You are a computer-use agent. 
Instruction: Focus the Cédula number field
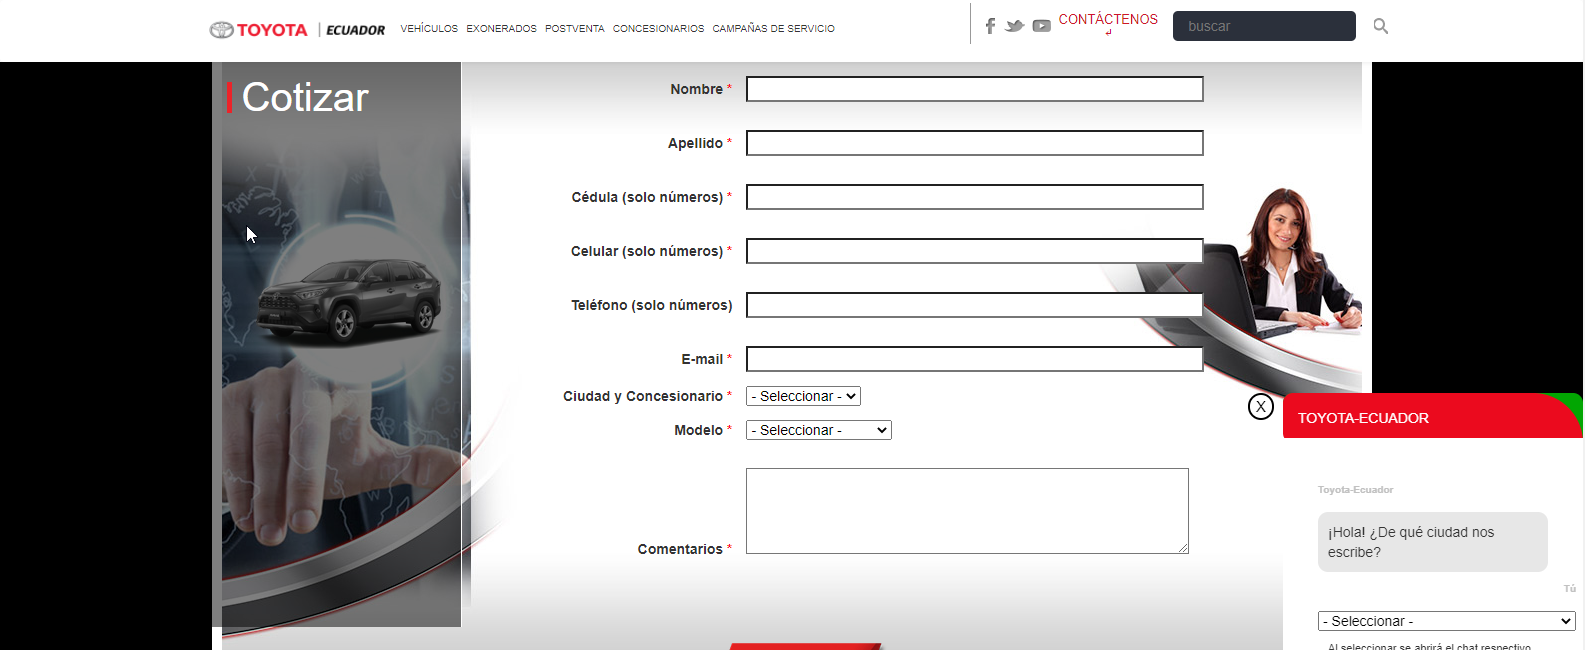(975, 197)
